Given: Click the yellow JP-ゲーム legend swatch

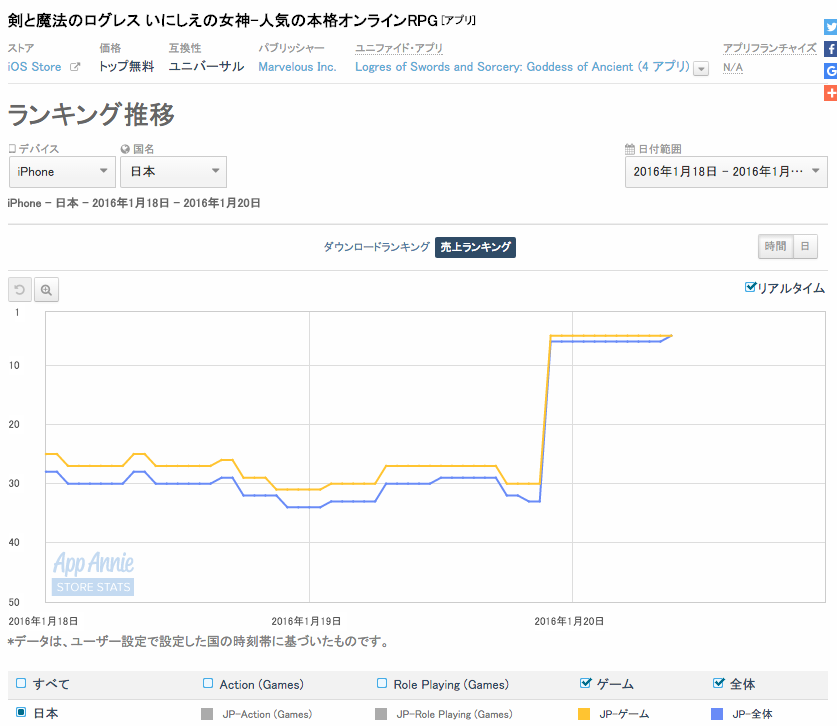Looking at the screenshot, I should (x=584, y=714).
